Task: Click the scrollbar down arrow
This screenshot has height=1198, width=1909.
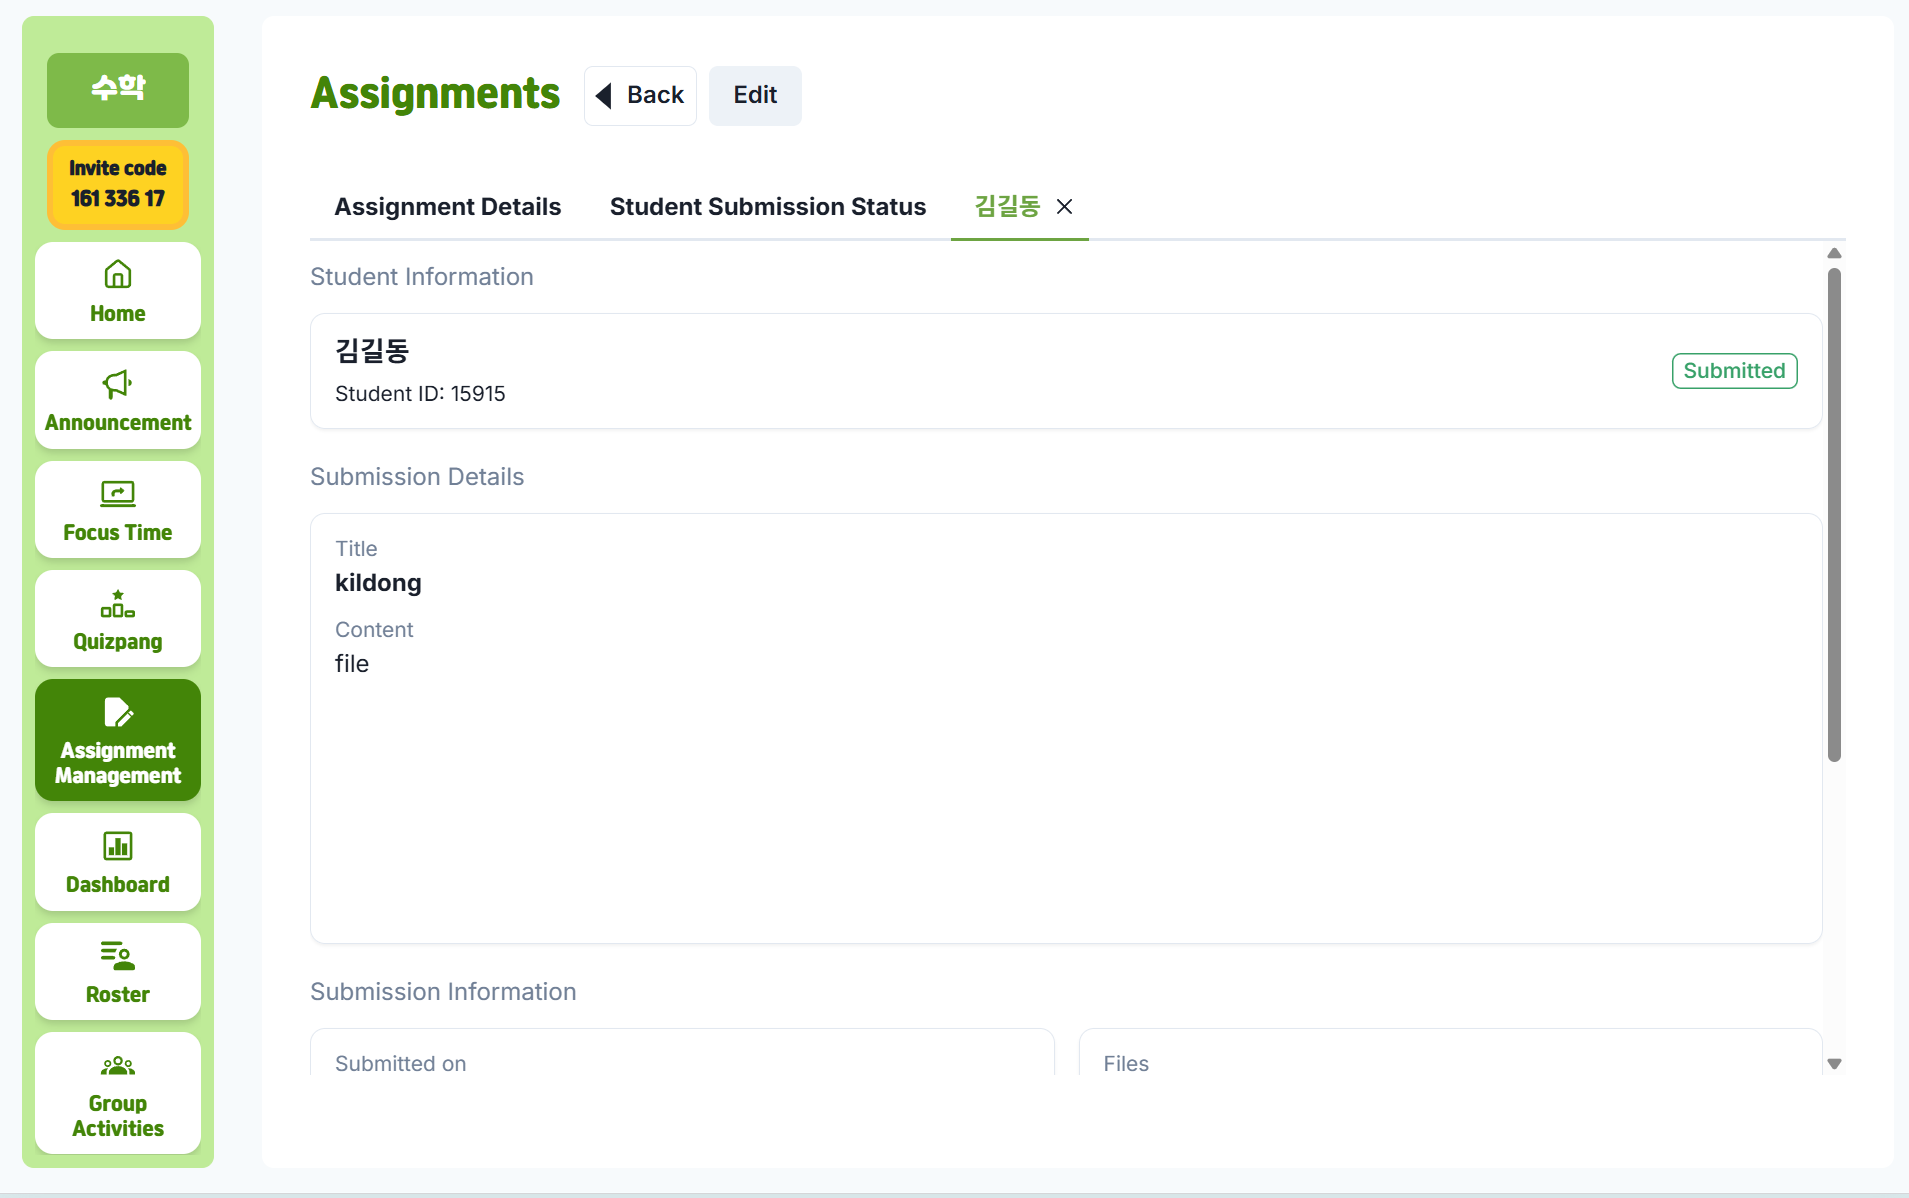Action: 1834,1064
